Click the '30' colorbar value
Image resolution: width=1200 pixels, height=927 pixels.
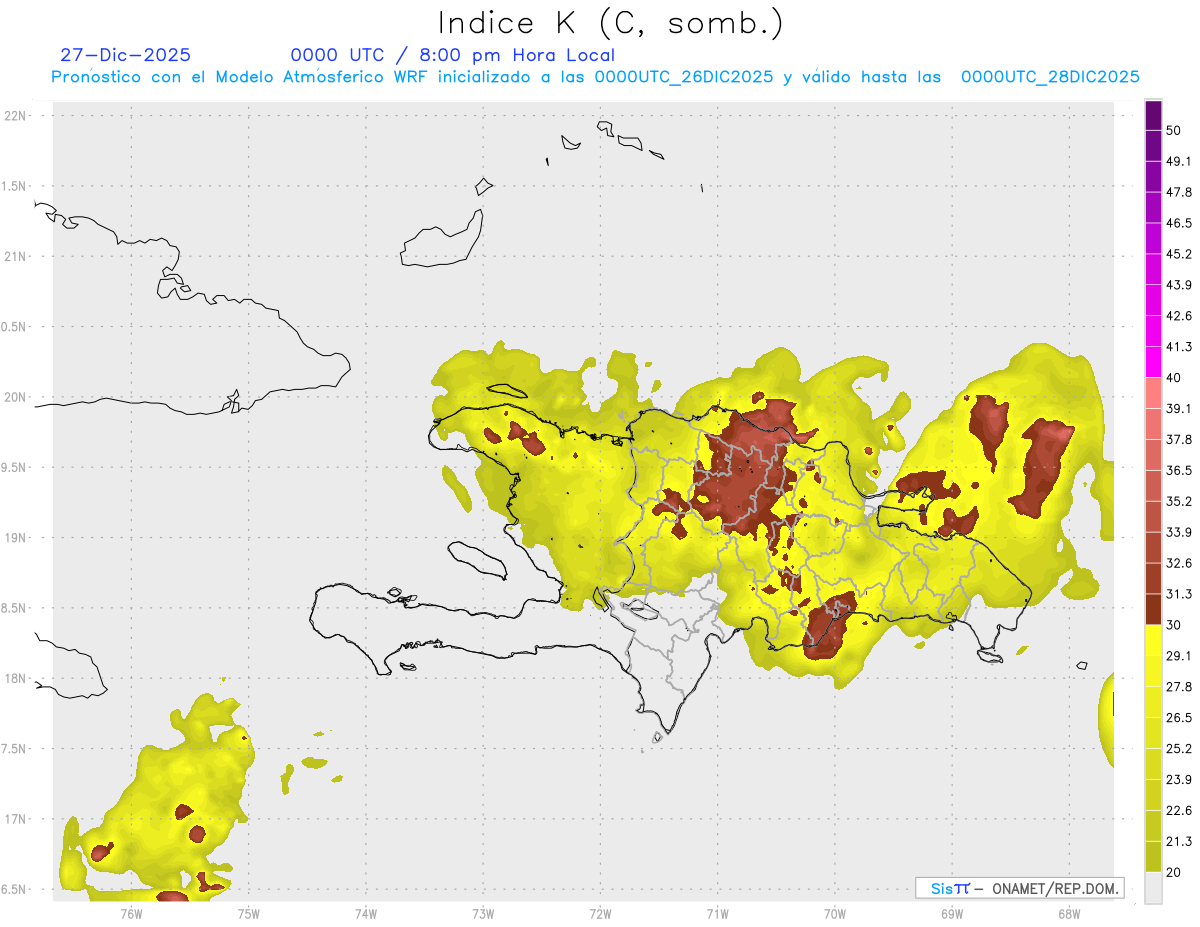(x=1174, y=625)
